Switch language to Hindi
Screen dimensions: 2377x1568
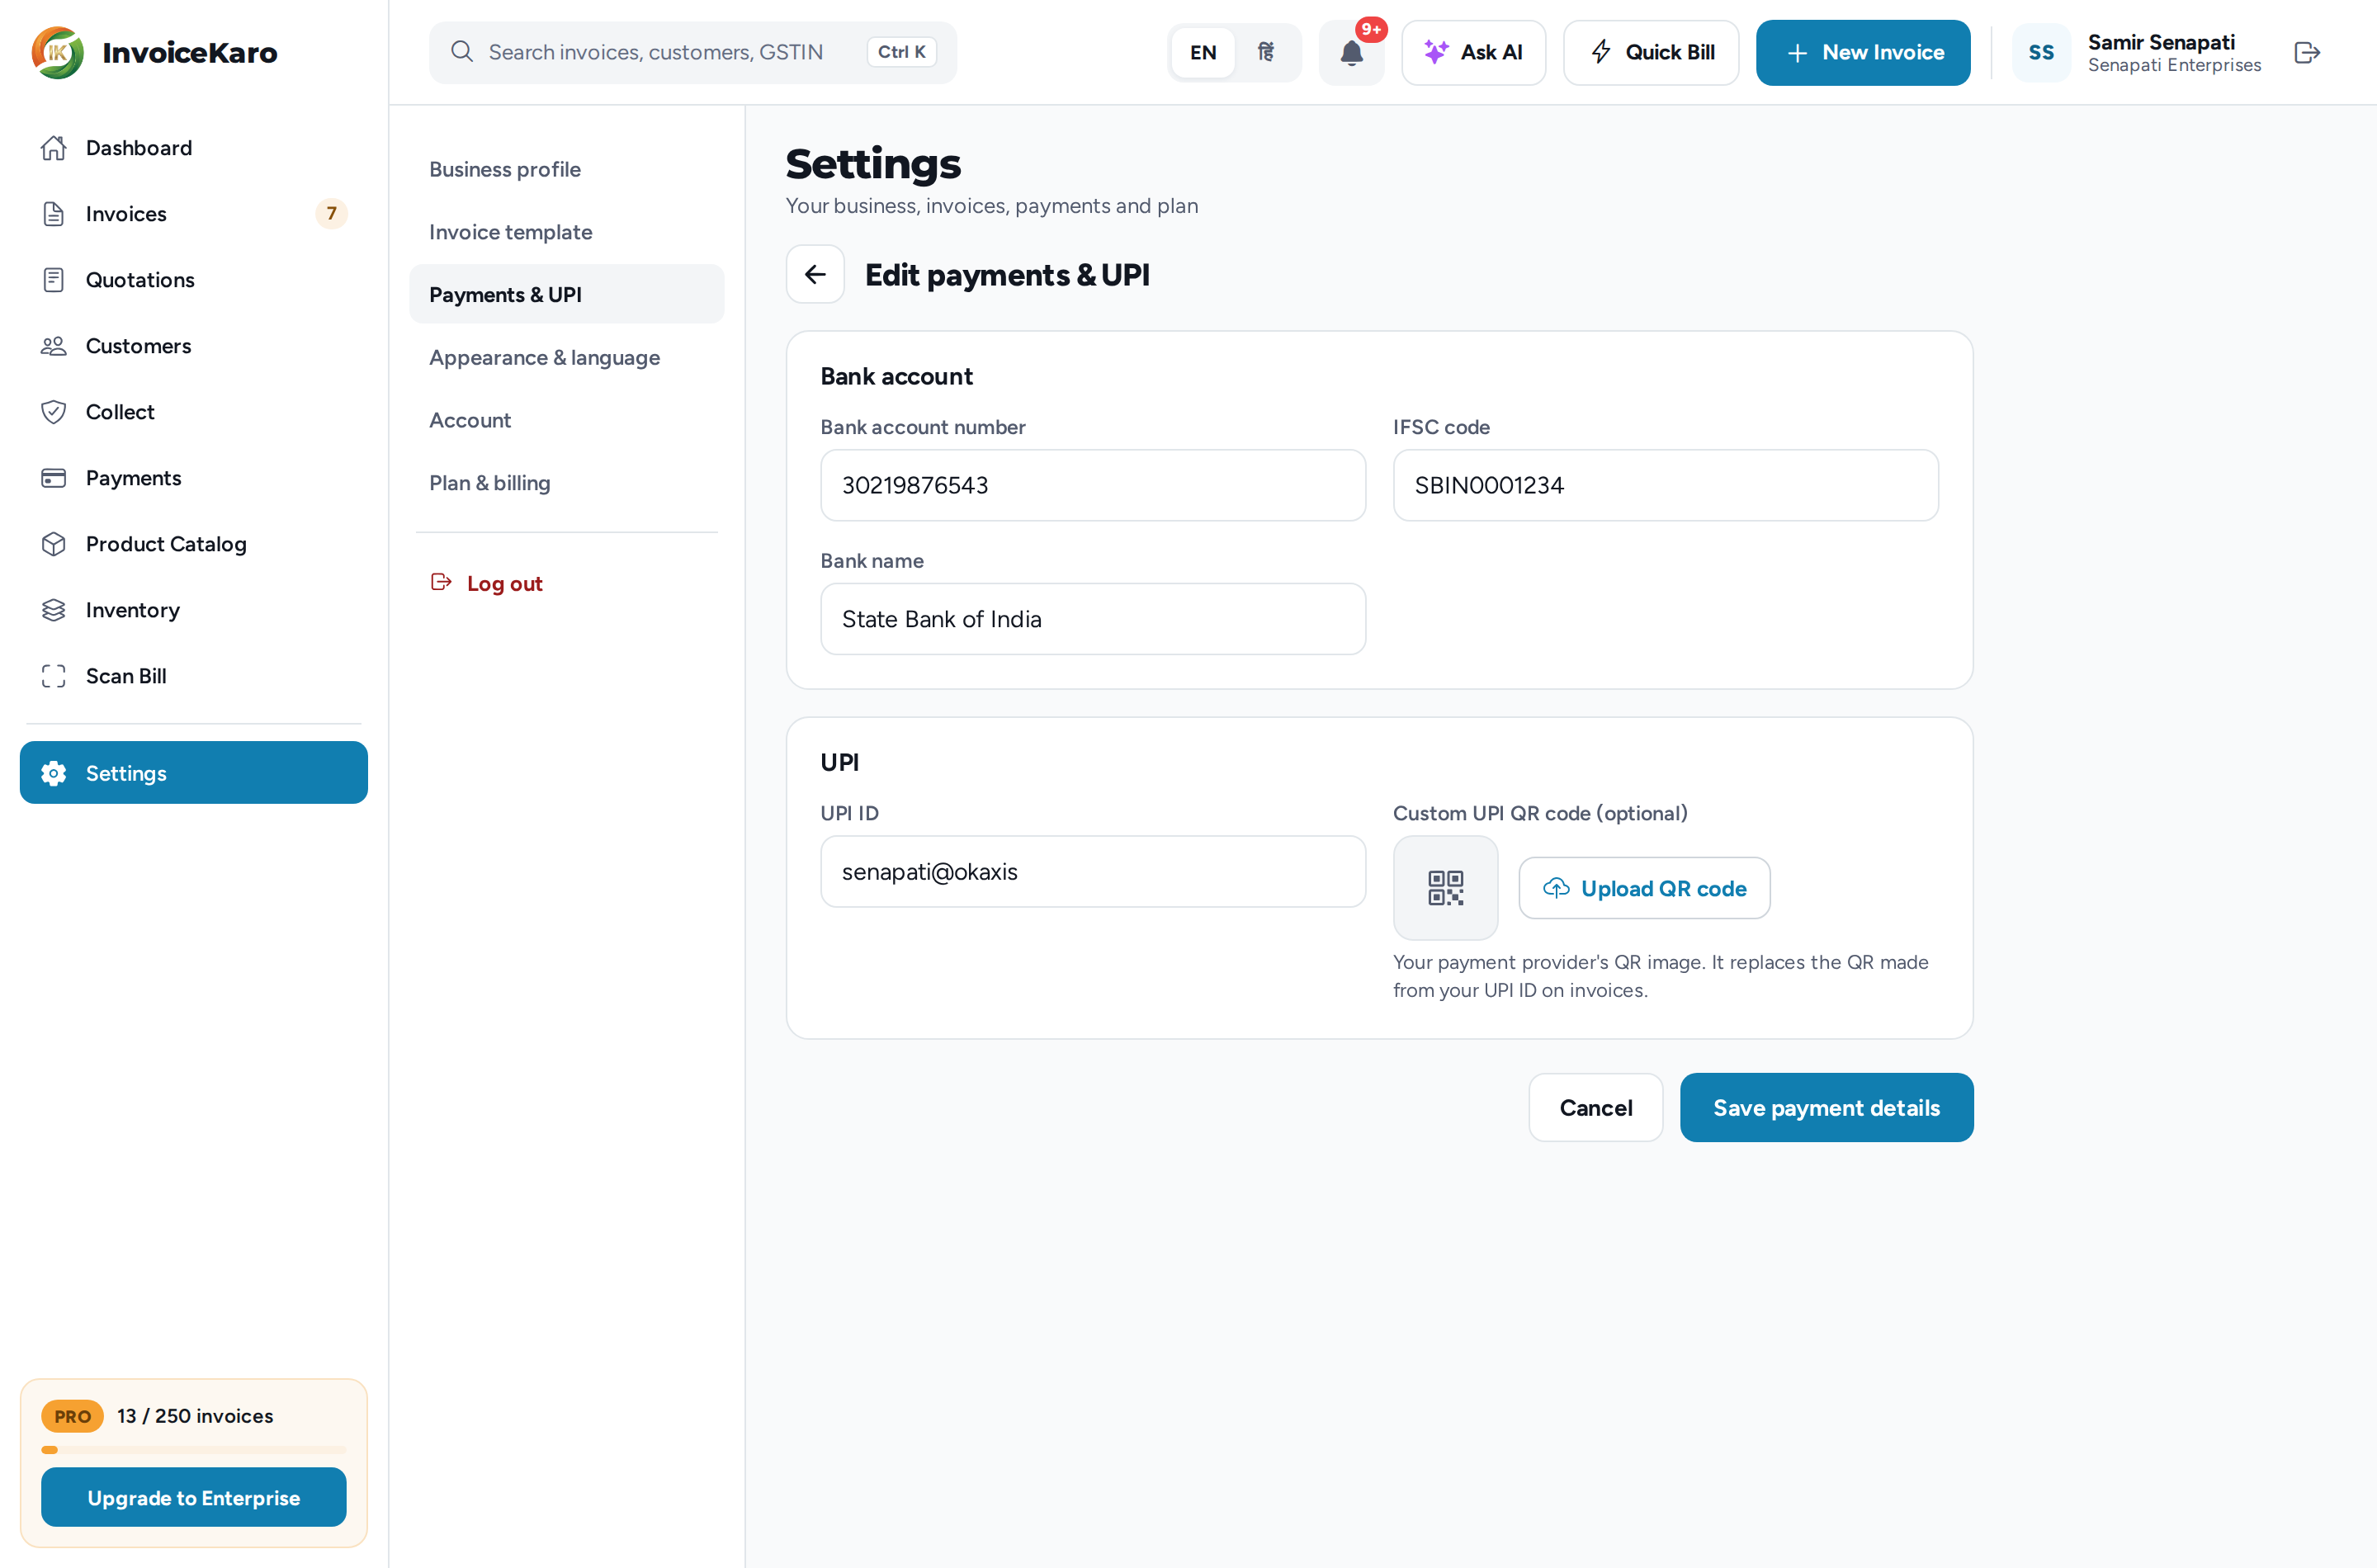pyautogui.click(x=1266, y=53)
